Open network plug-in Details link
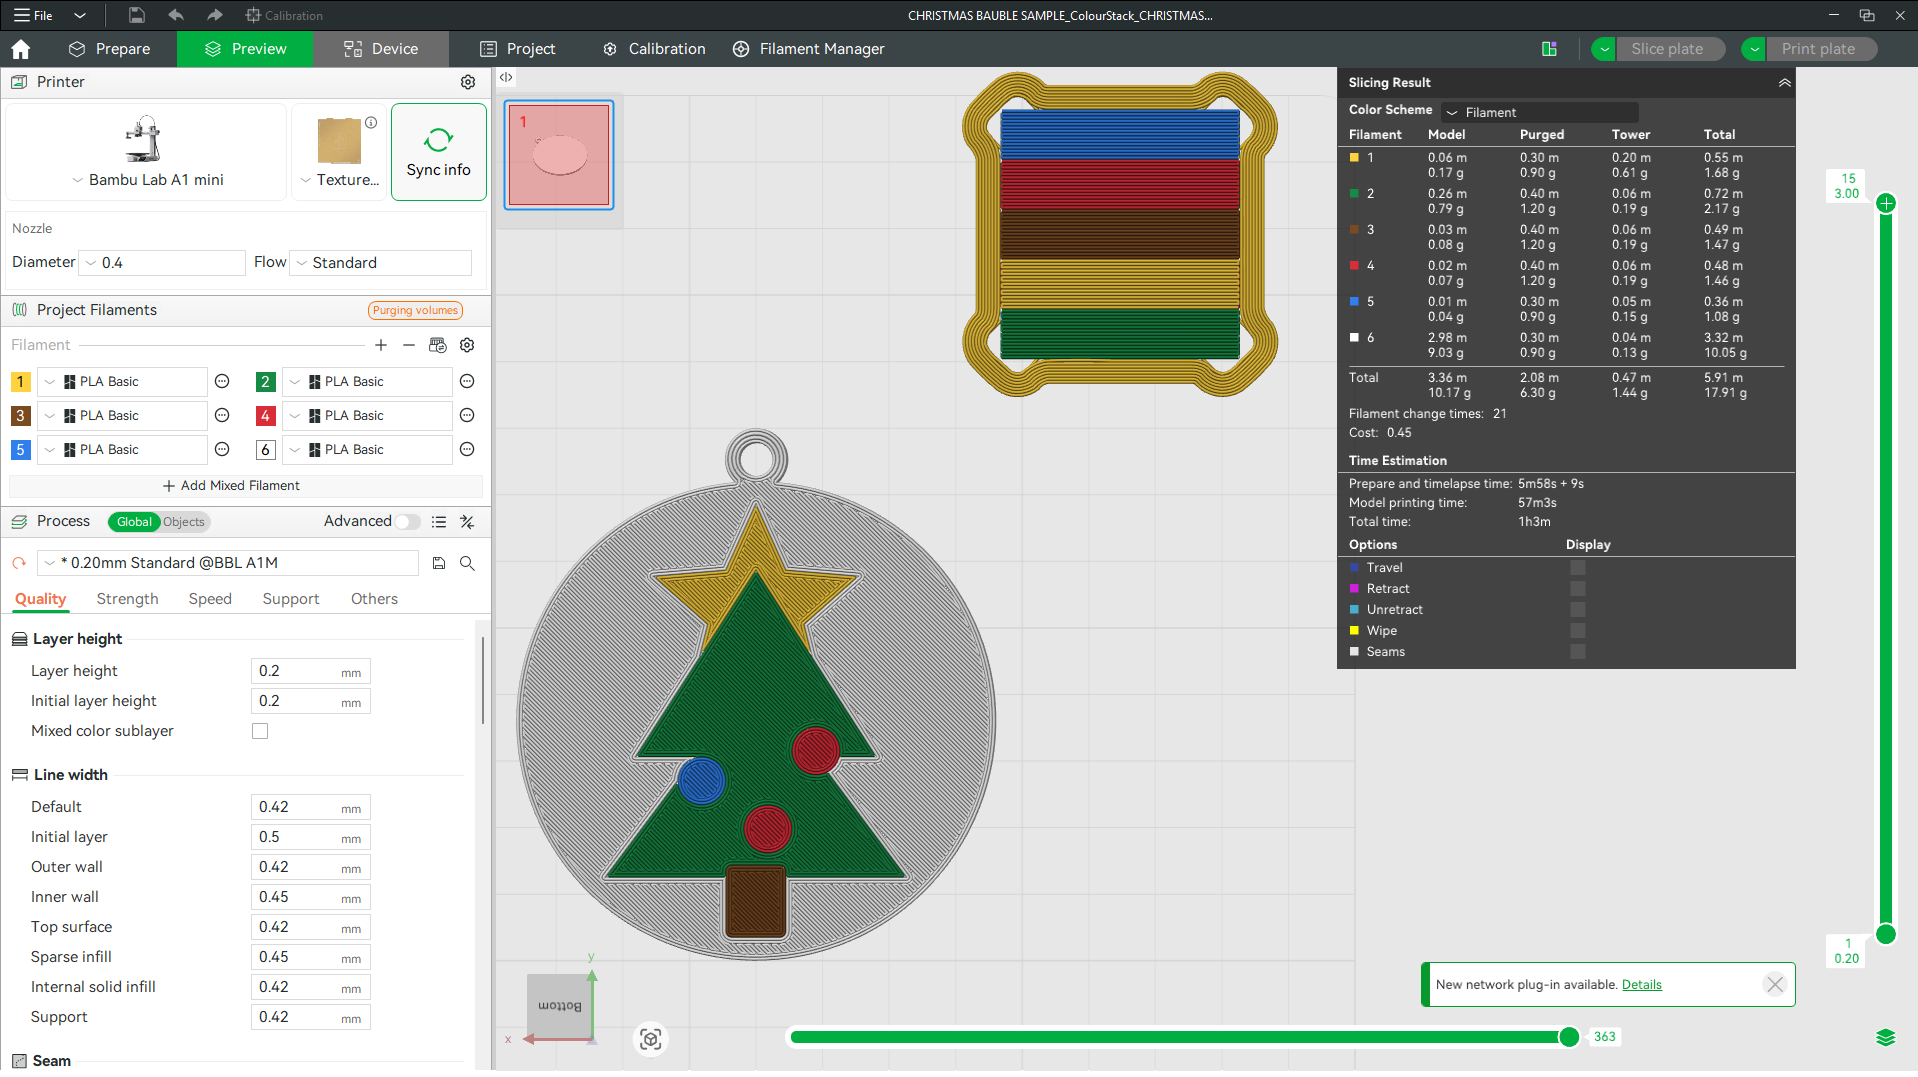The height and width of the screenshot is (1077, 1918). [1641, 985]
